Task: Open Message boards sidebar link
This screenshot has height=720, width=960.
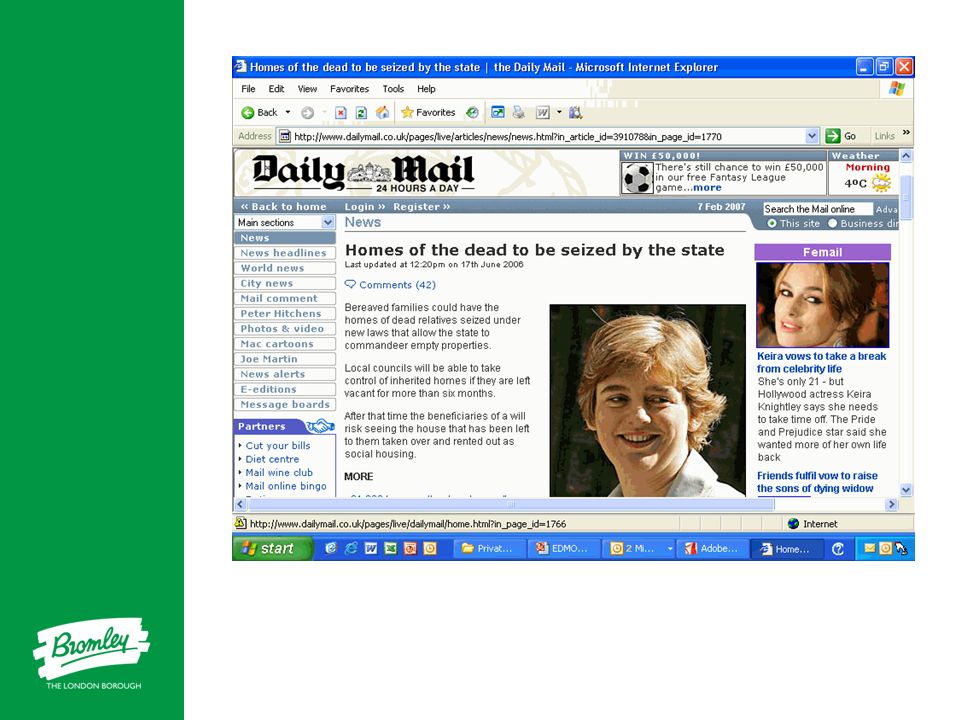Action: click(x=285, y=405)
